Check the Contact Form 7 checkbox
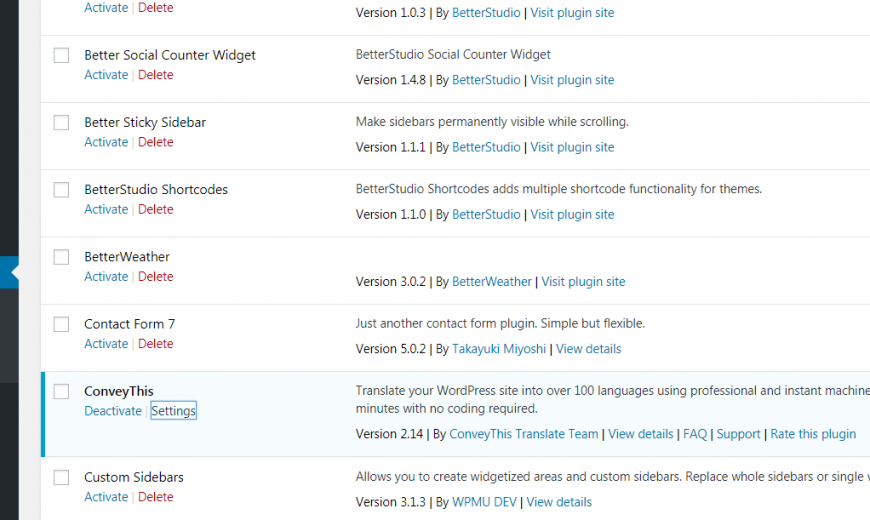 point(61,324)
